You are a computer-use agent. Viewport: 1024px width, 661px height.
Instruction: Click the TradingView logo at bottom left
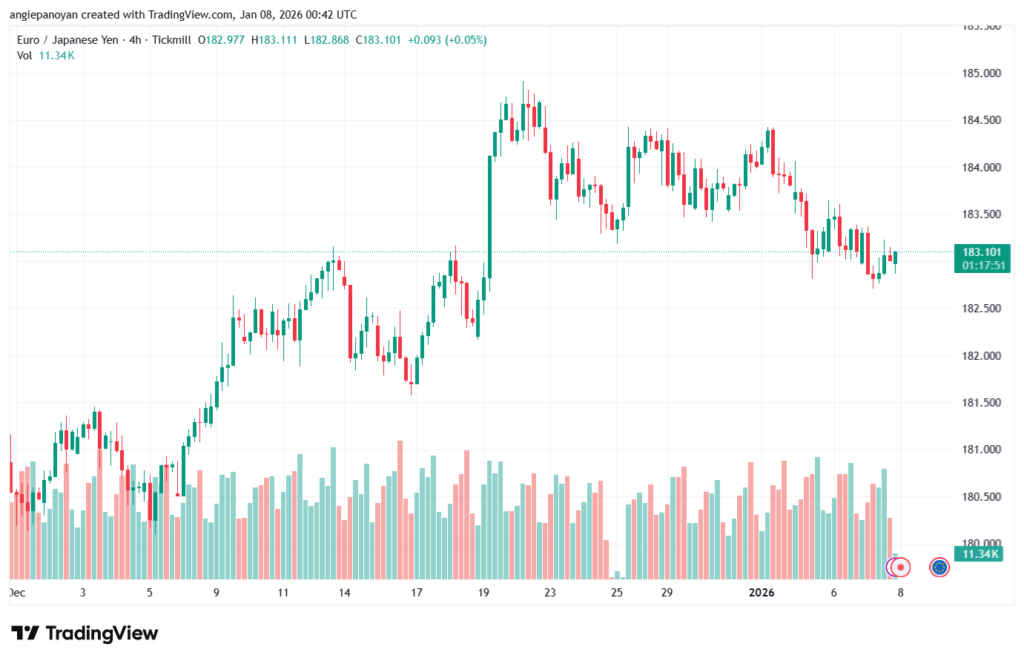[84, 633]
